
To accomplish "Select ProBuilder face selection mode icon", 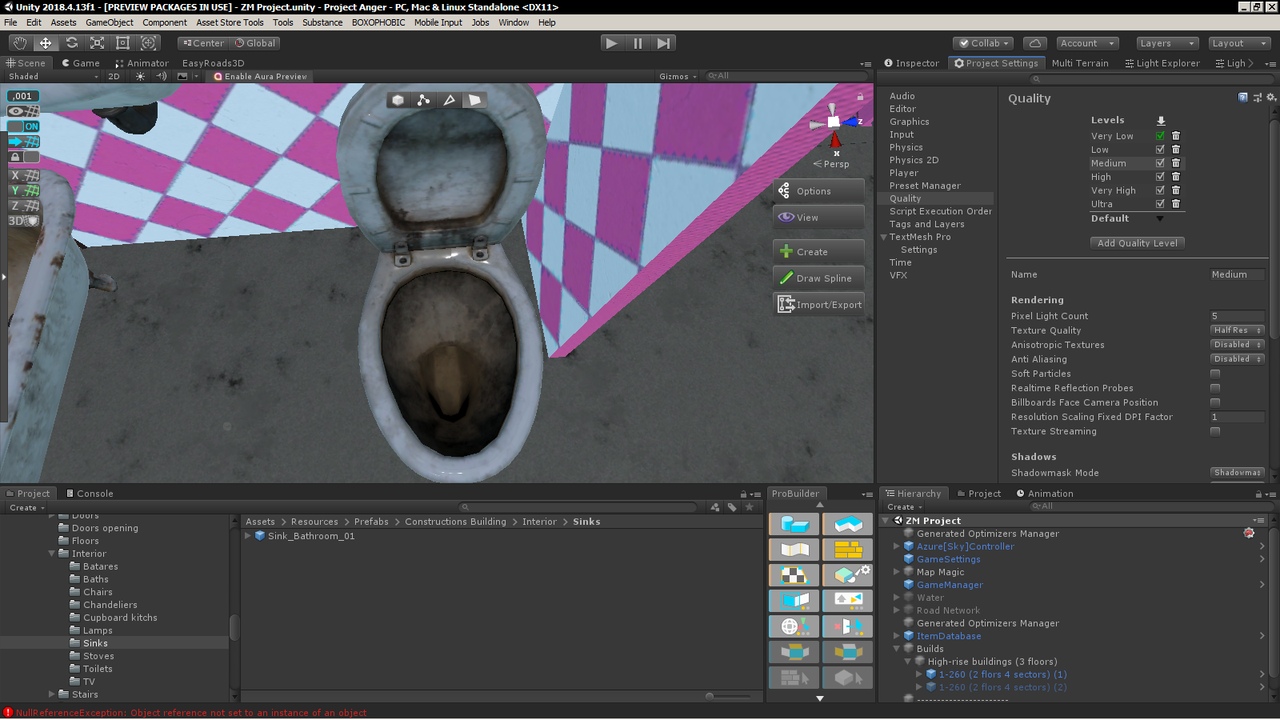I will (475, 100).
